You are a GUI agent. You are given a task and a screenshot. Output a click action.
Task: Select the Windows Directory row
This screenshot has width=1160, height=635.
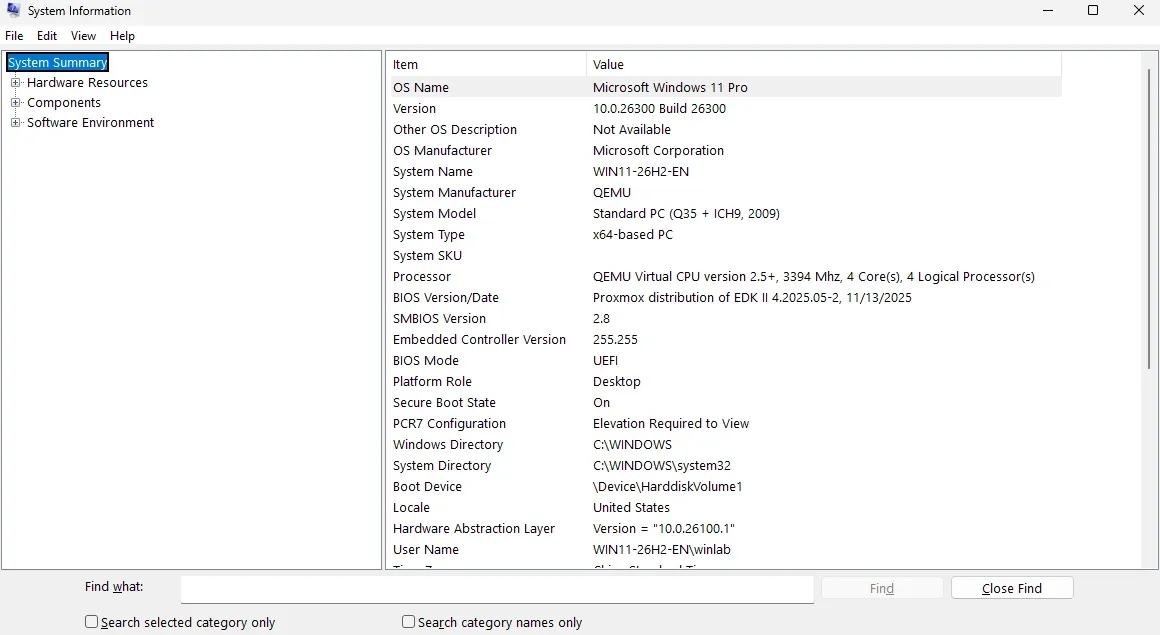726,445
